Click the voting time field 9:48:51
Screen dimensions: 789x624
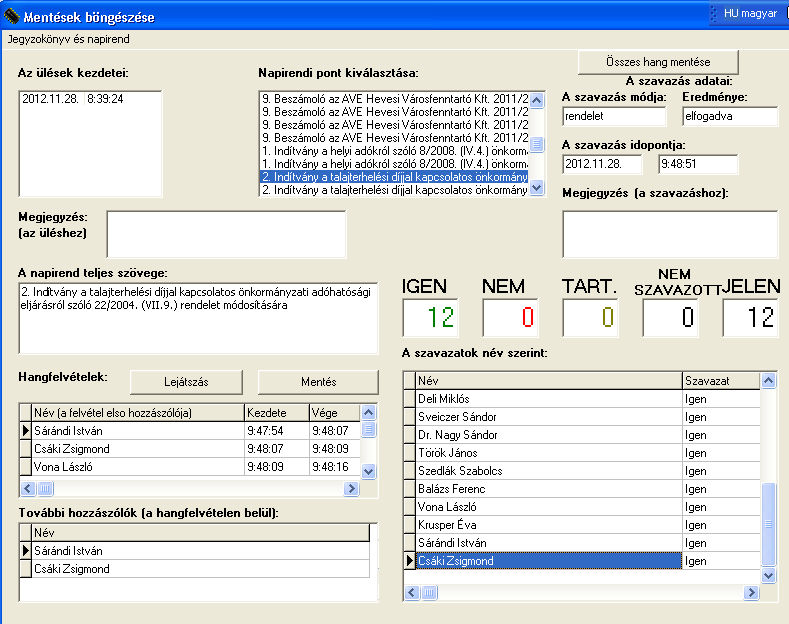click(698, 164)
